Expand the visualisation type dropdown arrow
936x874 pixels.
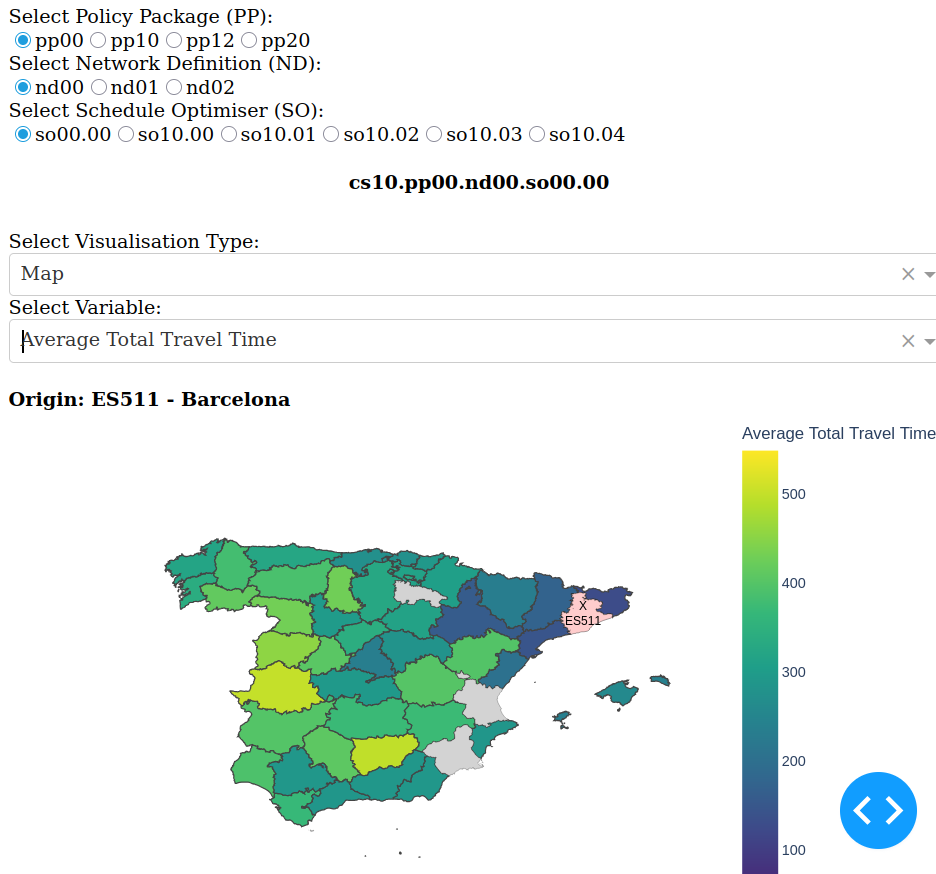point(929,274)
